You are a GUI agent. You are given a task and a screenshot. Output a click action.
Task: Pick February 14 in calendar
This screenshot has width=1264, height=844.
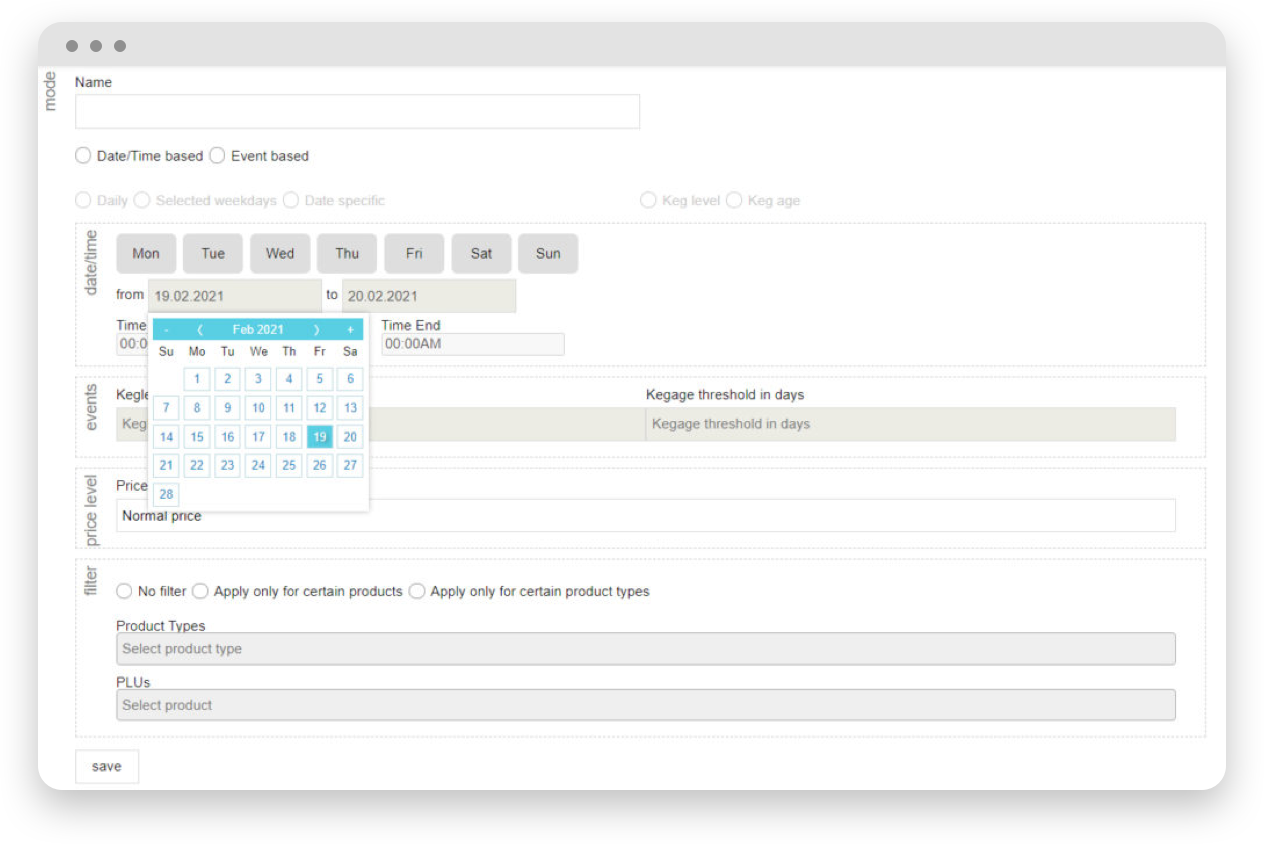pyautogui.click(x=166, y=437)
